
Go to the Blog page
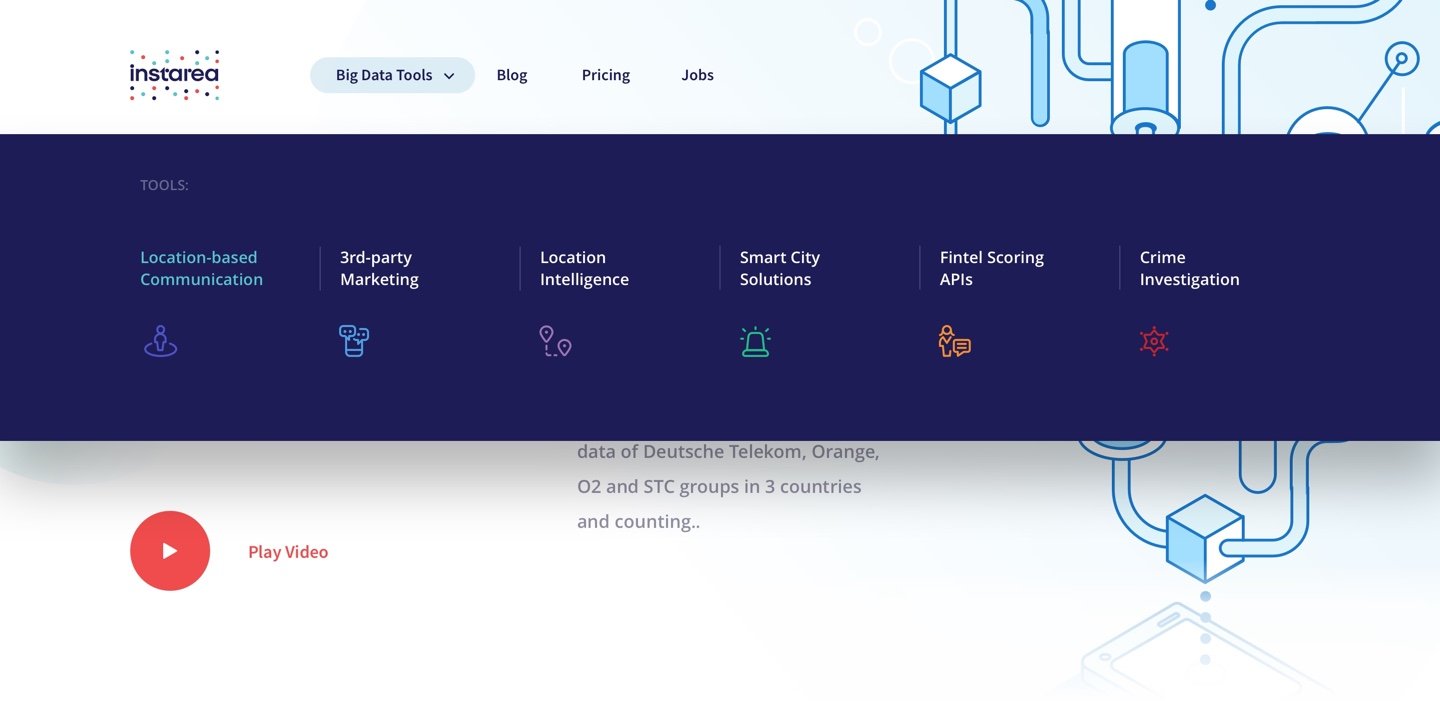(511, 75)
